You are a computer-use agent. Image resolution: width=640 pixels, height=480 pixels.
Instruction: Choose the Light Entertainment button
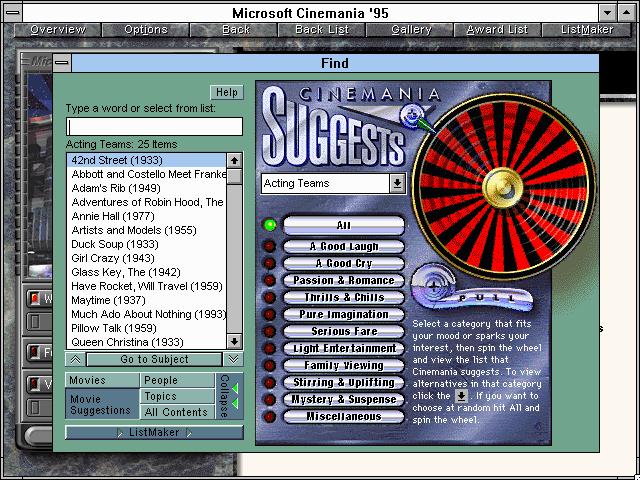(344, 349)
